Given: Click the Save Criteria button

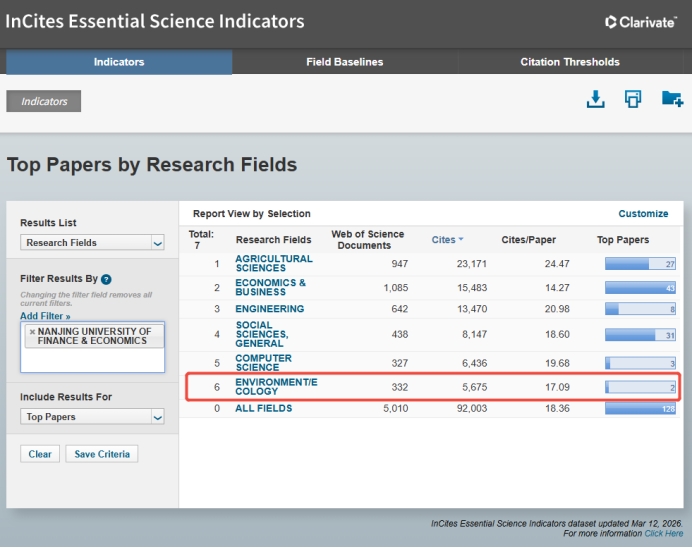Looking at the screenshot, I should click(x=102, y=454).
